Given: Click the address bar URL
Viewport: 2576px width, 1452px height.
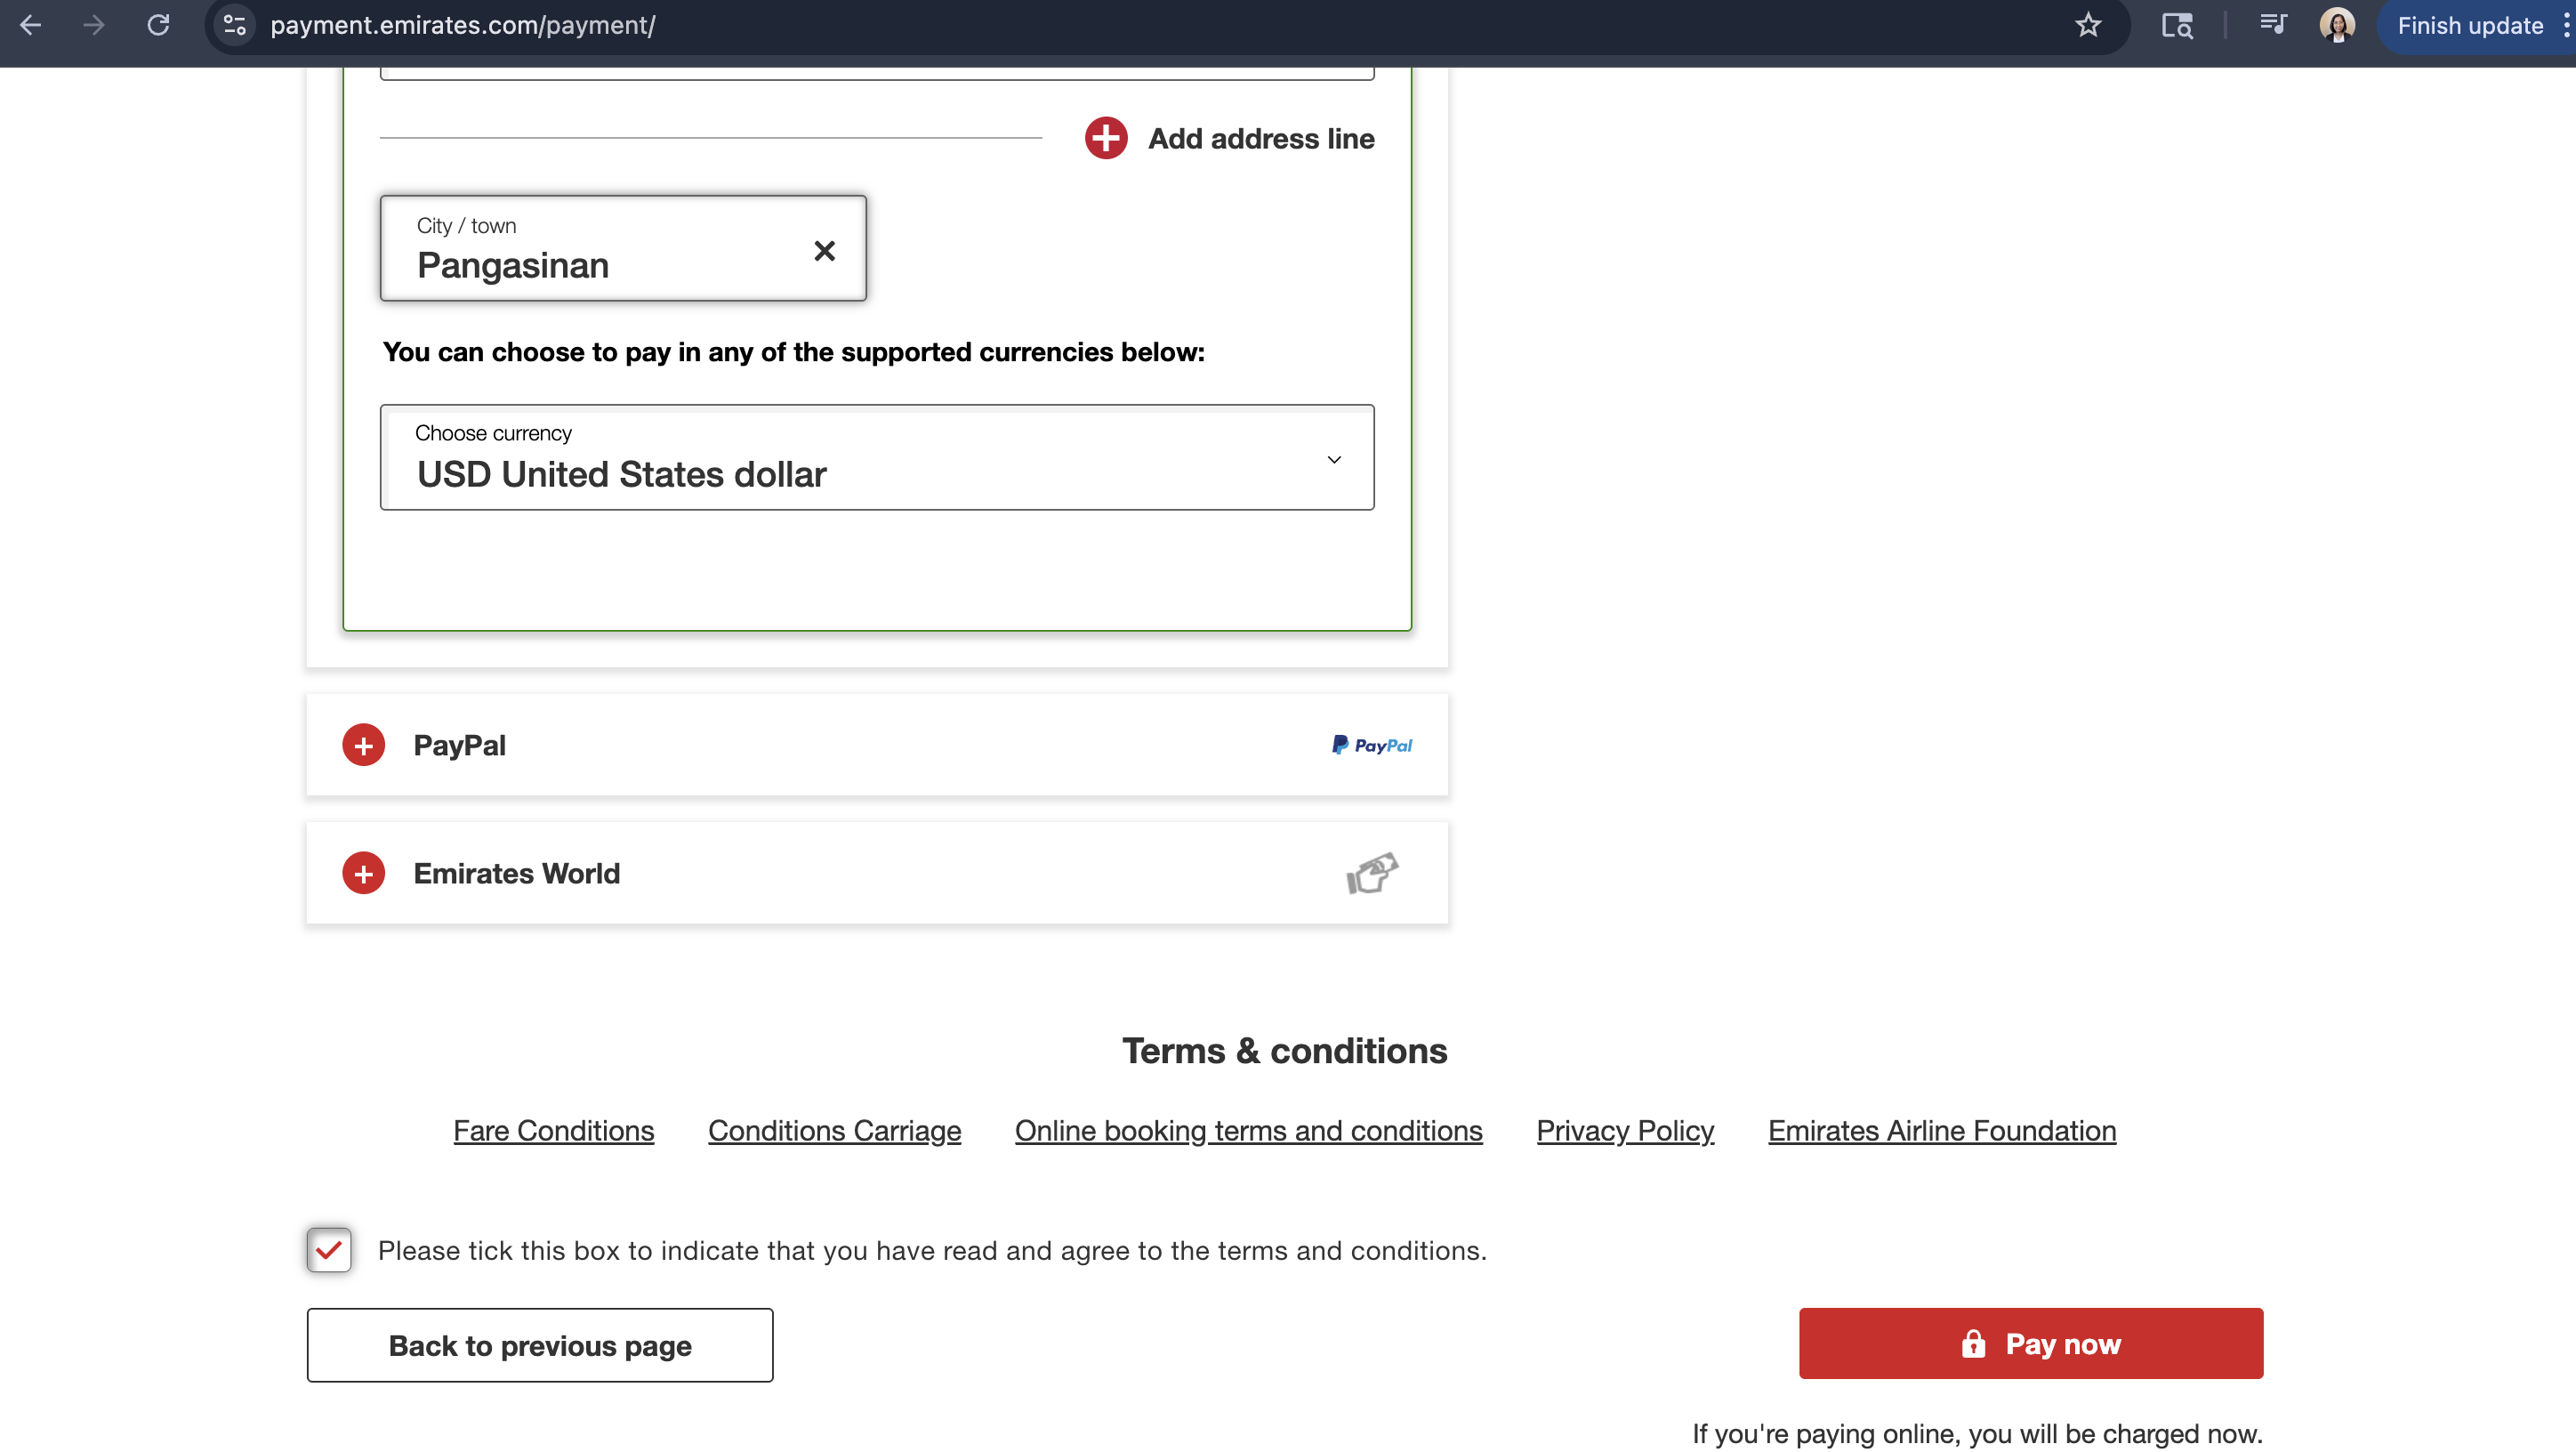Looking at the screenshot, I should 463,25.
